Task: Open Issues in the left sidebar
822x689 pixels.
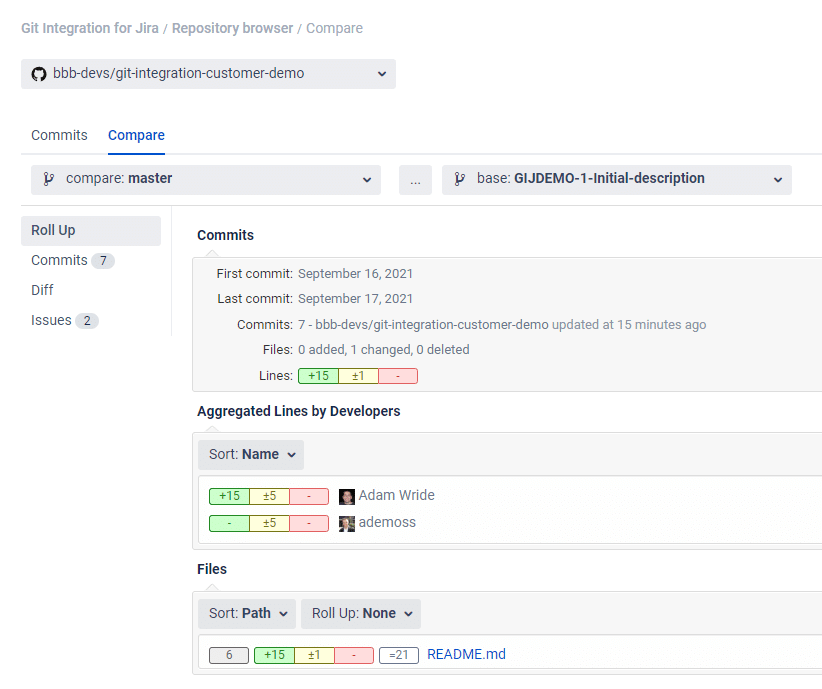Action: [52, 320]
